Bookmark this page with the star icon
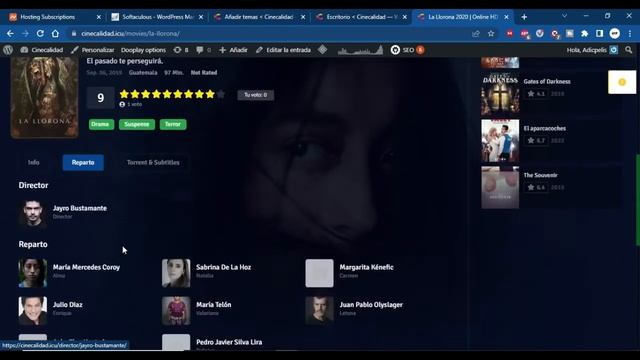The height and width of the screenshot is (360, 640). tap(491, 33)
